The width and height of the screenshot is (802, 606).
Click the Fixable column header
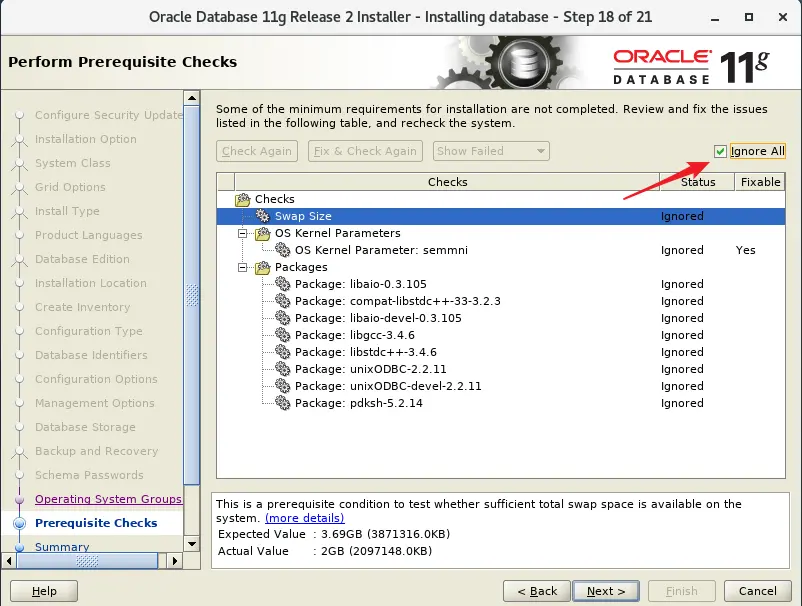pos(760,182)
